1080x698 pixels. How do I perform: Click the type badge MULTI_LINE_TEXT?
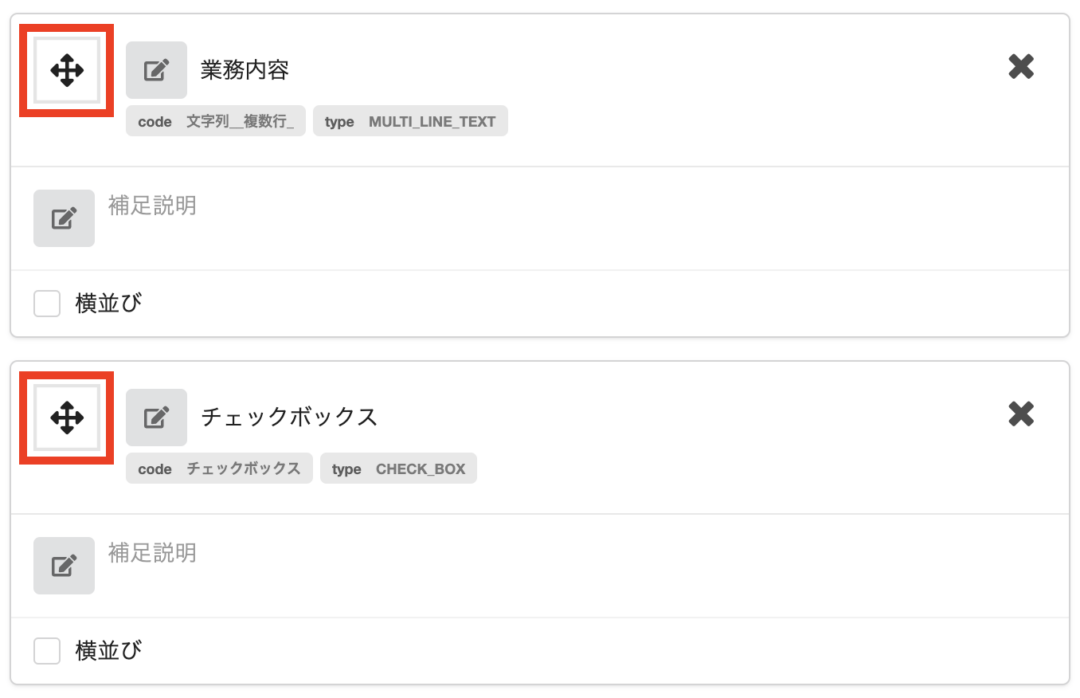(x=410, y=121)
